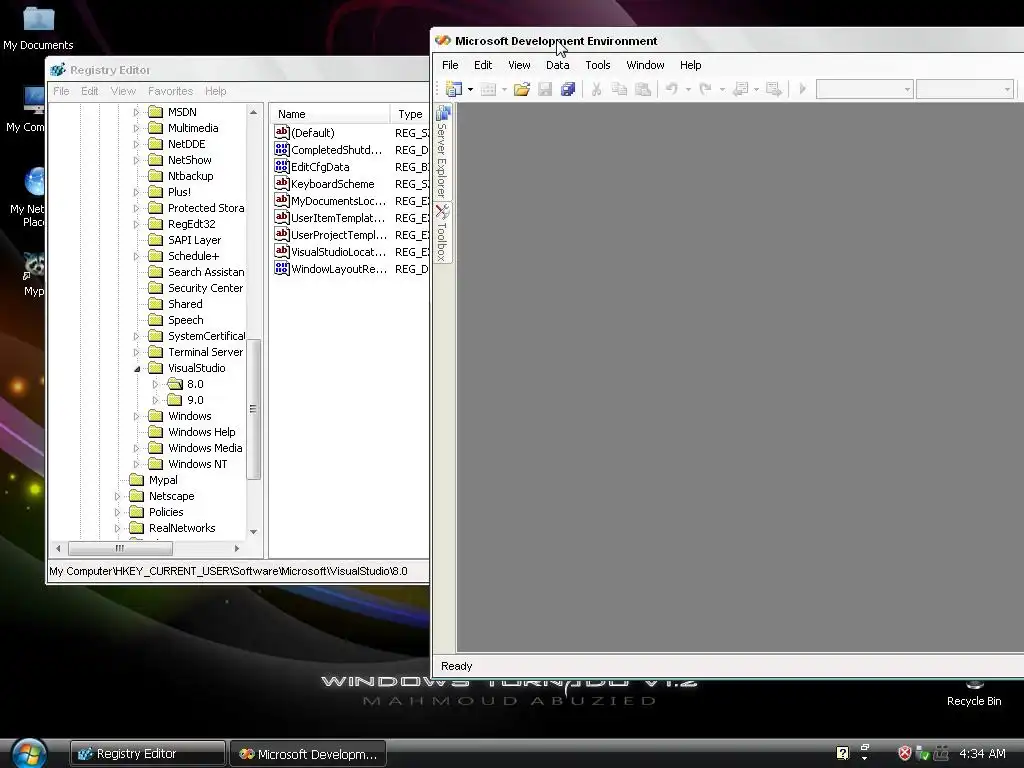Open File menu in Registry Editor
This screenshot has height=768, width=1024.
tap(61, 91)
